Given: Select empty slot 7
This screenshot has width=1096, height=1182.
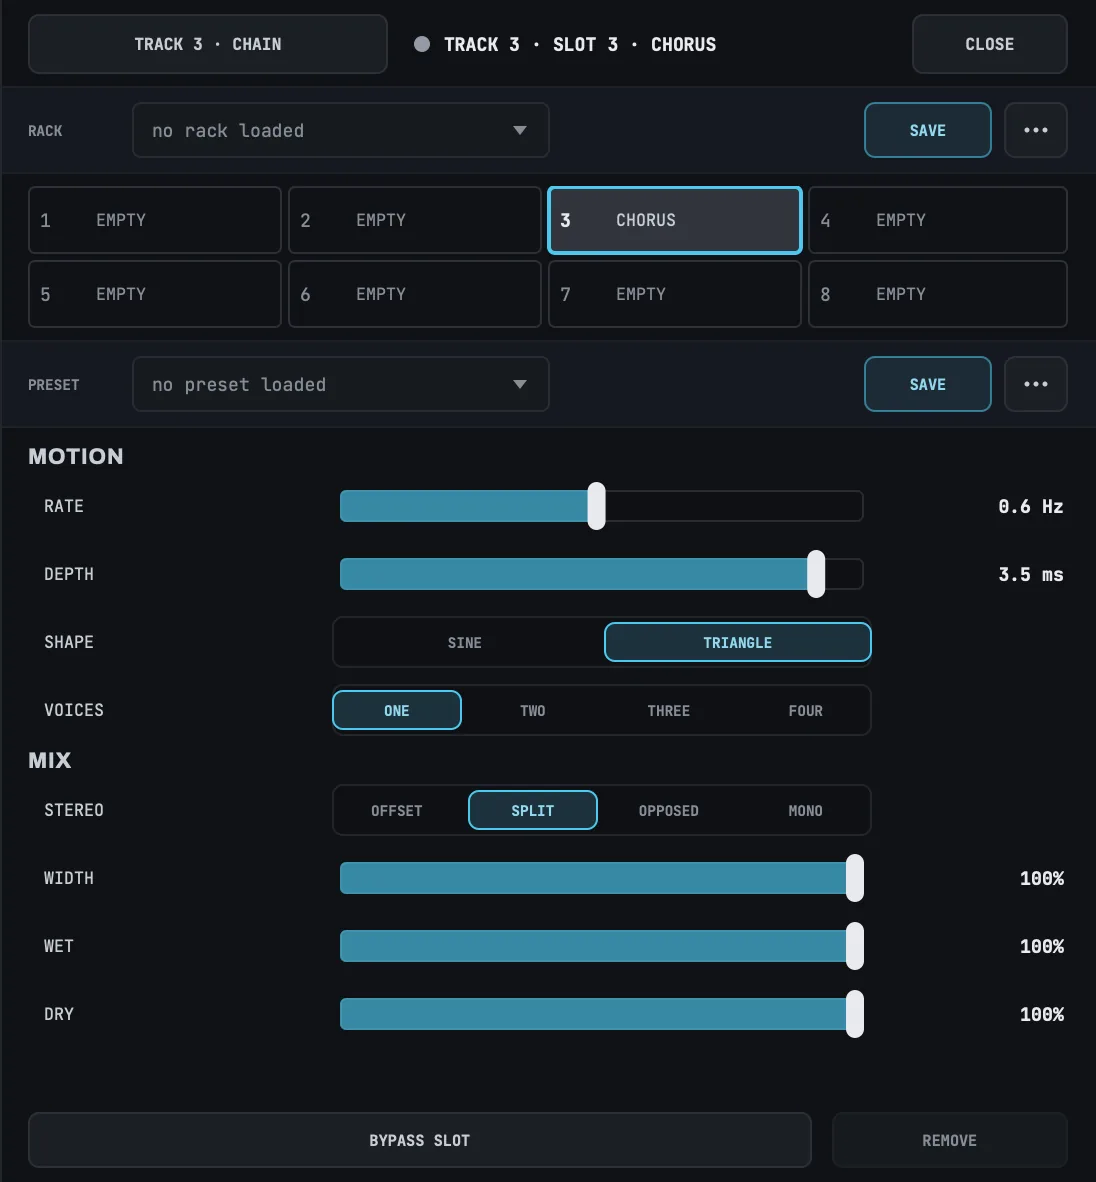Looking at the screenshot, I should 675,294.
